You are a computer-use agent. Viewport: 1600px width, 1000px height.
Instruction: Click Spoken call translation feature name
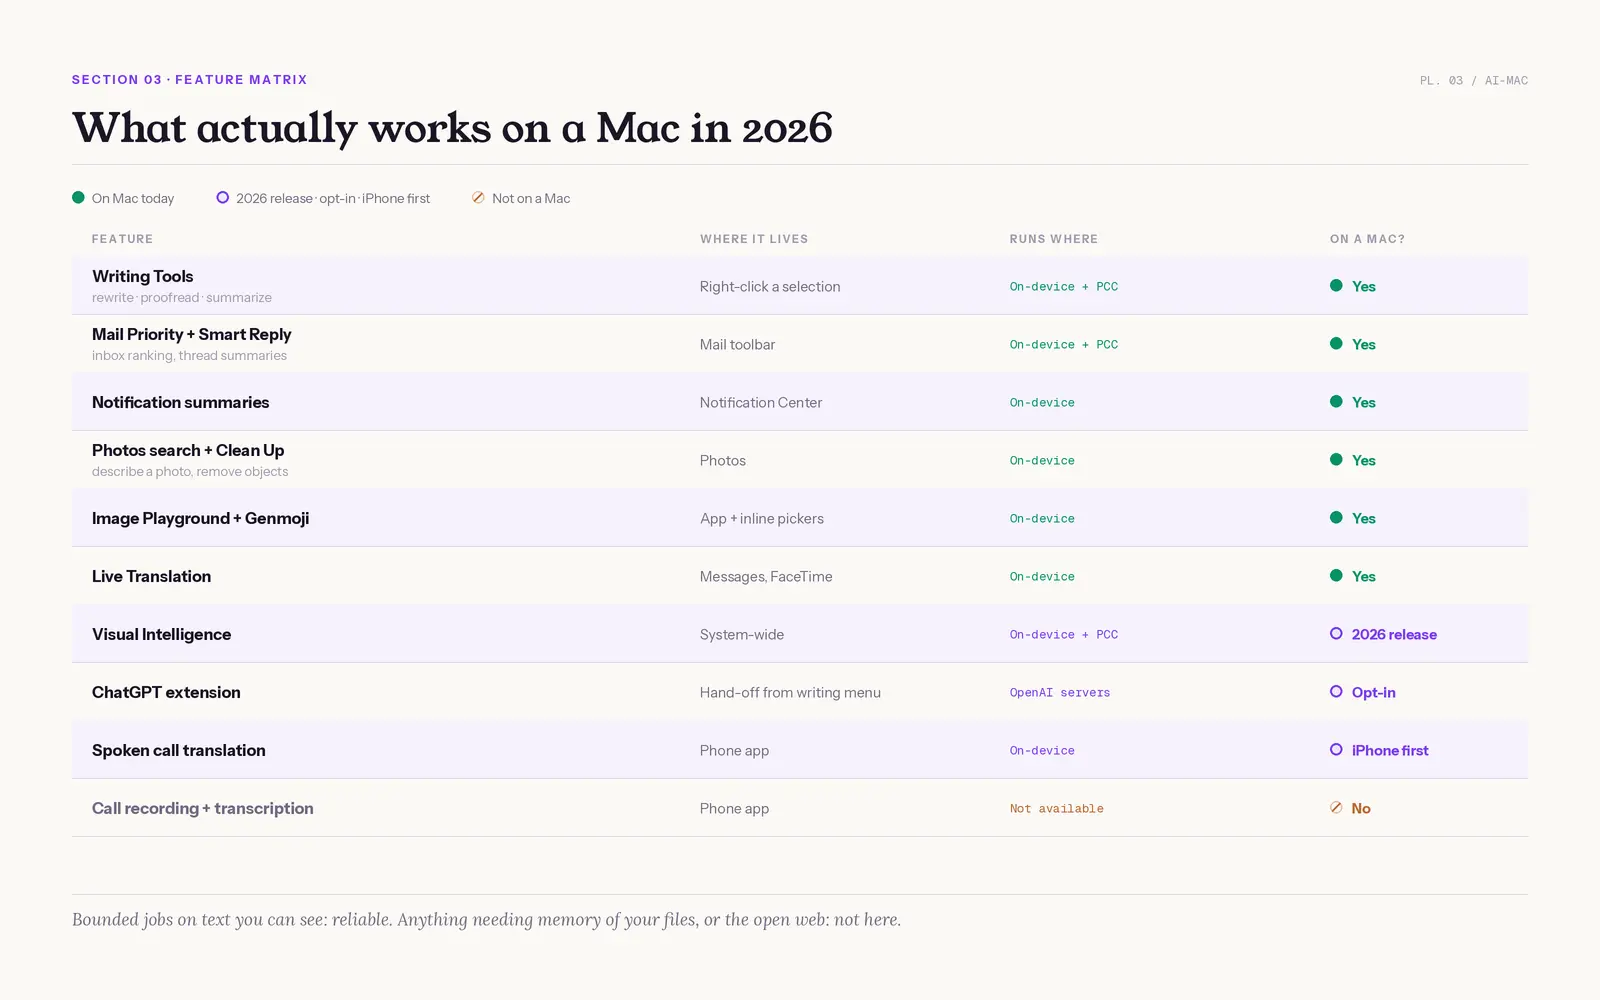click(x=179, y=750)
